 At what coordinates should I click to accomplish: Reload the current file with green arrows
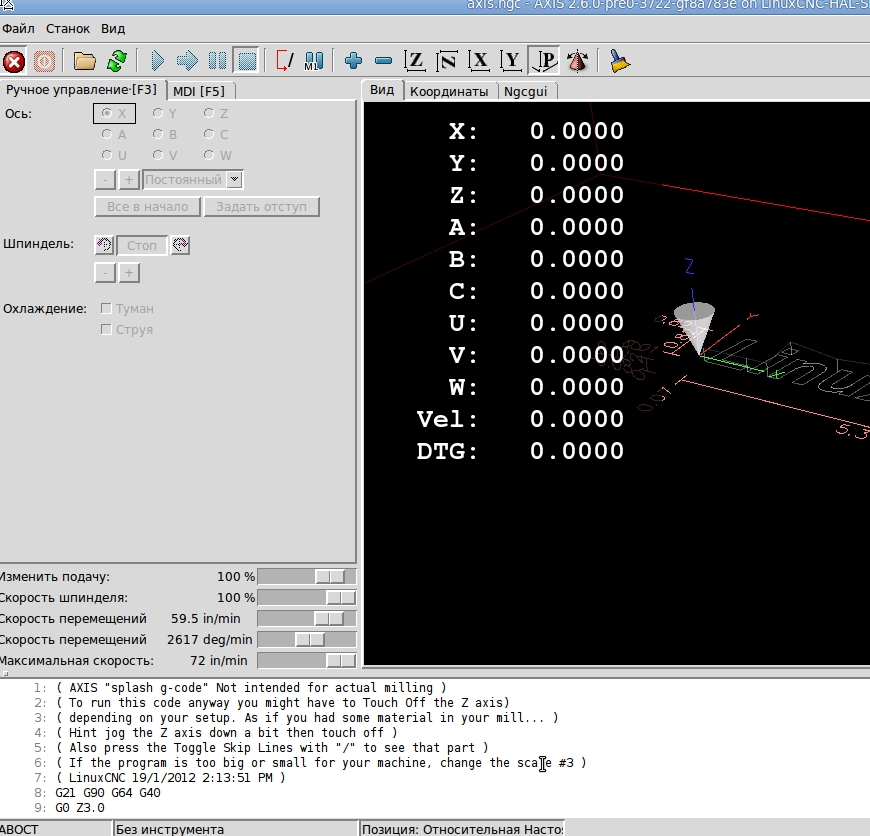117,61
